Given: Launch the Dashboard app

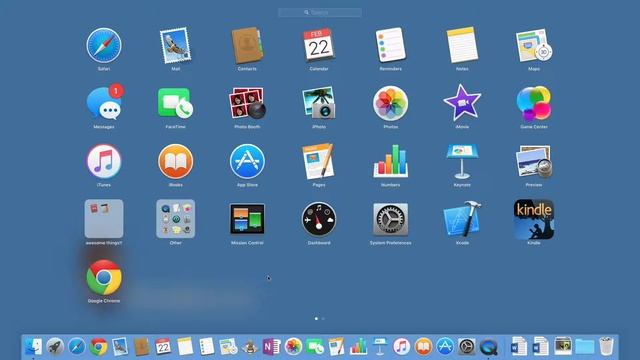Looking at the screenshot, I should coord(319,219).
